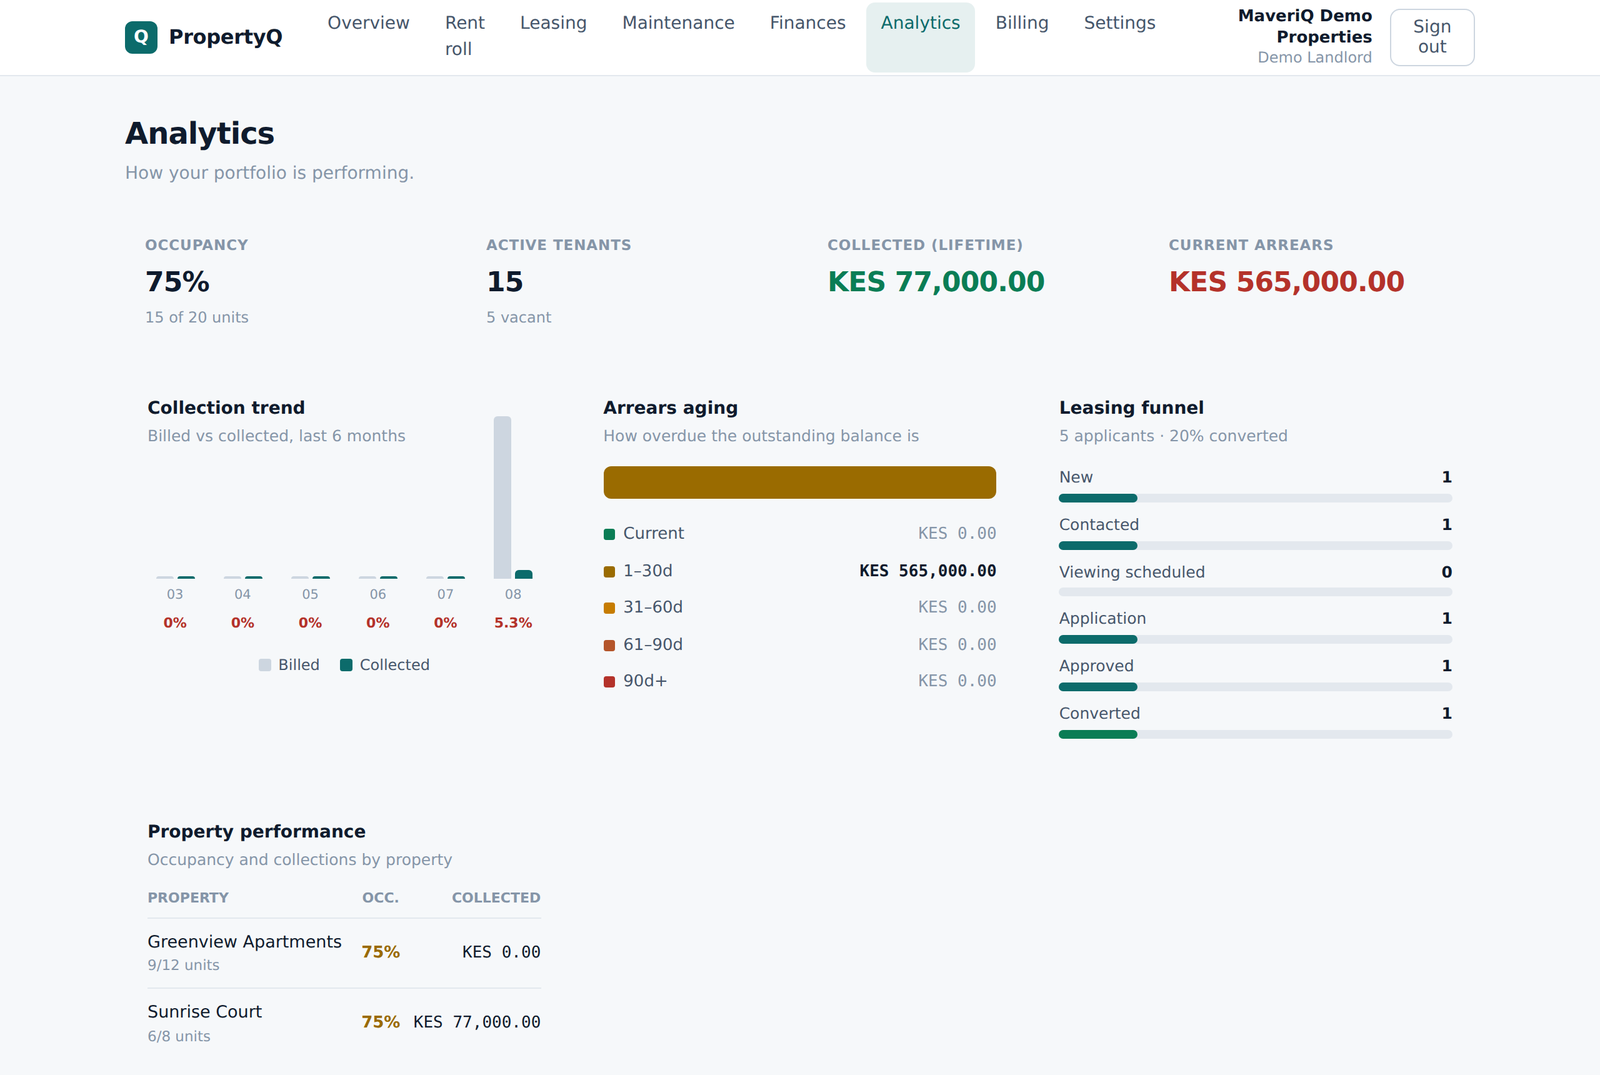Click the 5 applicants · 20% converted text

pyautogui.click(x=1173, y=436)
